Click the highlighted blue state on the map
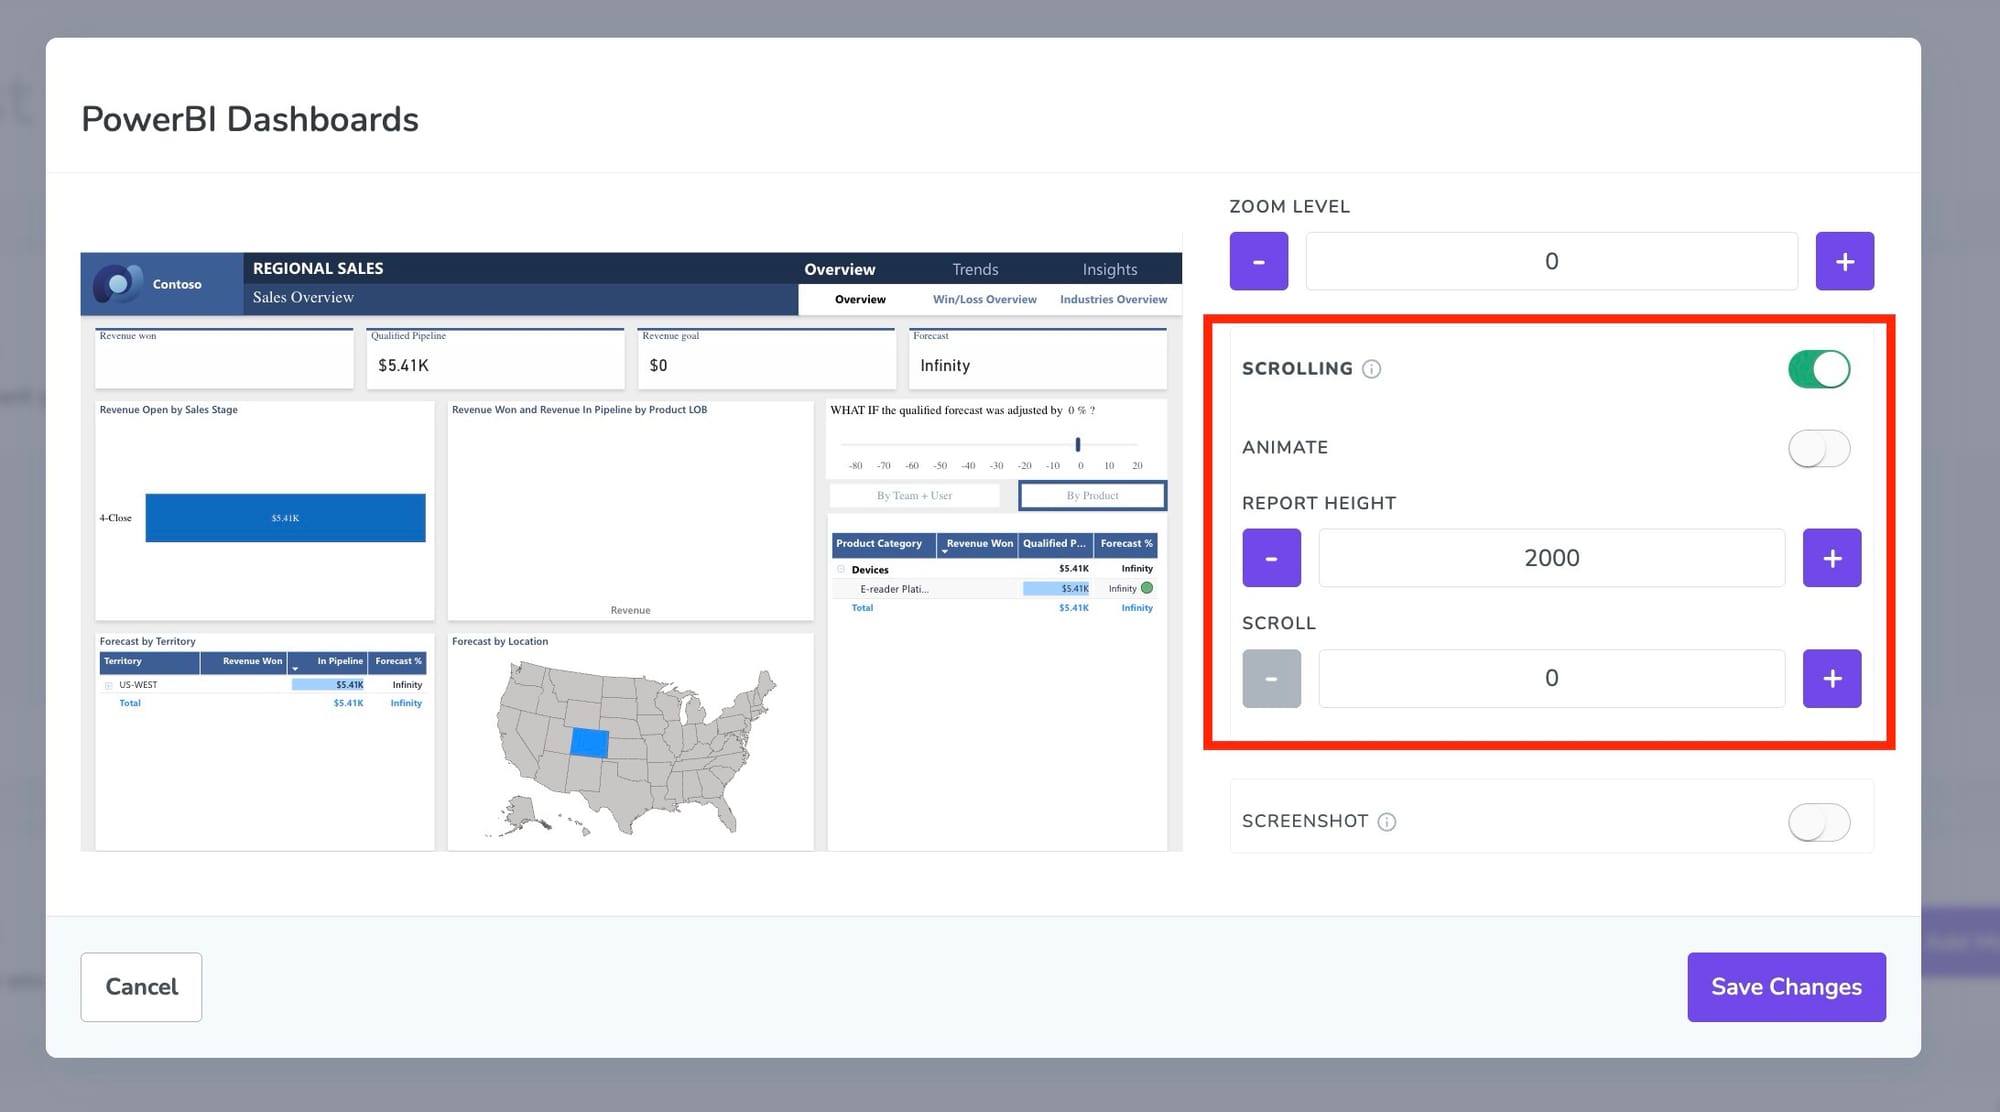Image resolution: width=2000 pixels, height=1112 pixels. tap(589, 743)
